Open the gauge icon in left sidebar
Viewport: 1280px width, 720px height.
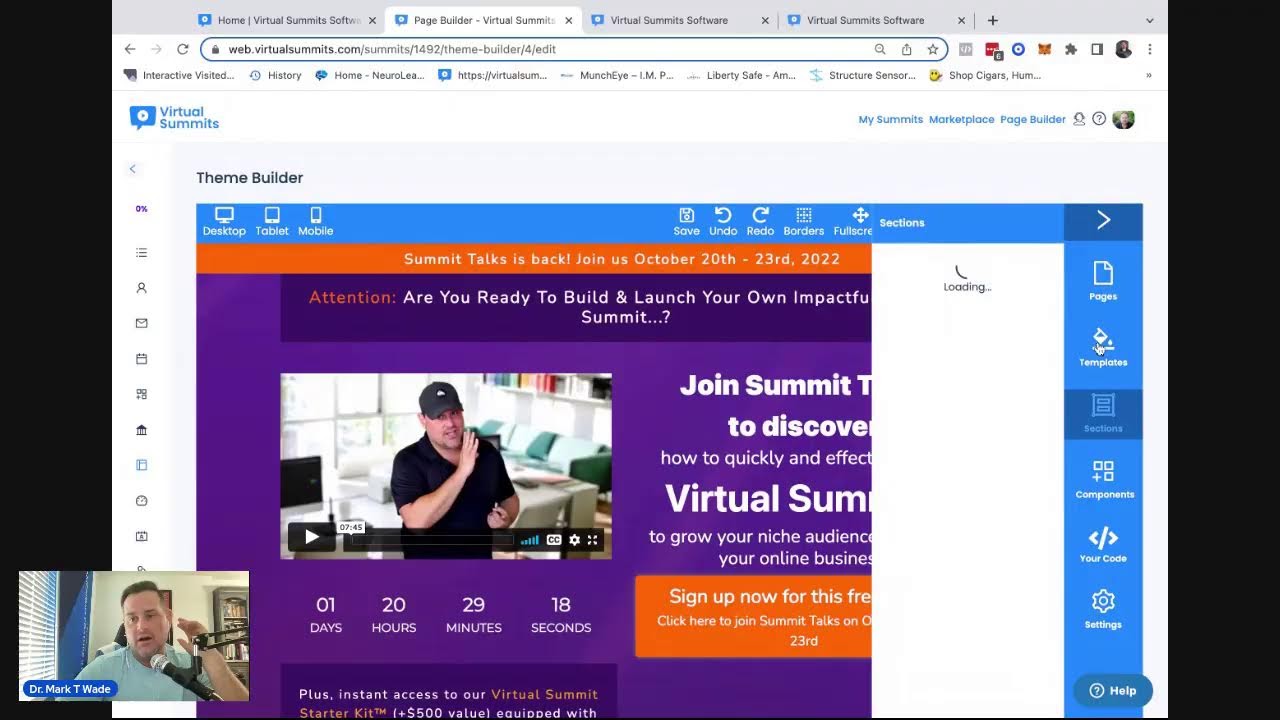pos(141,501)
